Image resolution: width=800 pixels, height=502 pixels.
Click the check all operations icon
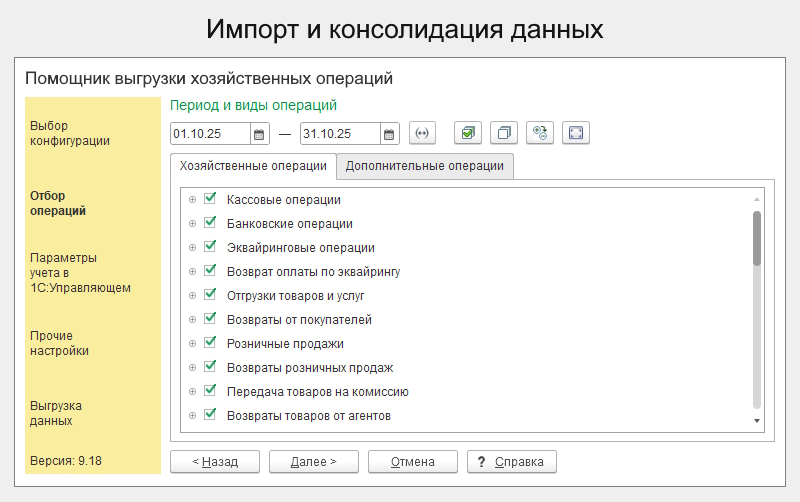468,133
